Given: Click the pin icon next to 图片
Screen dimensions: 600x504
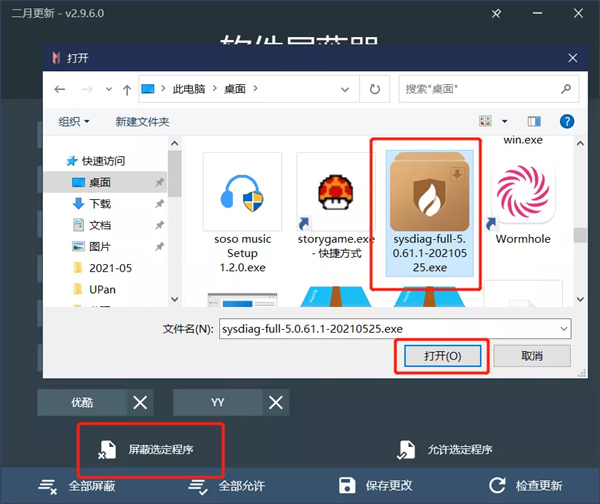Looking at the screenshot, I should [x=159, y=246].
